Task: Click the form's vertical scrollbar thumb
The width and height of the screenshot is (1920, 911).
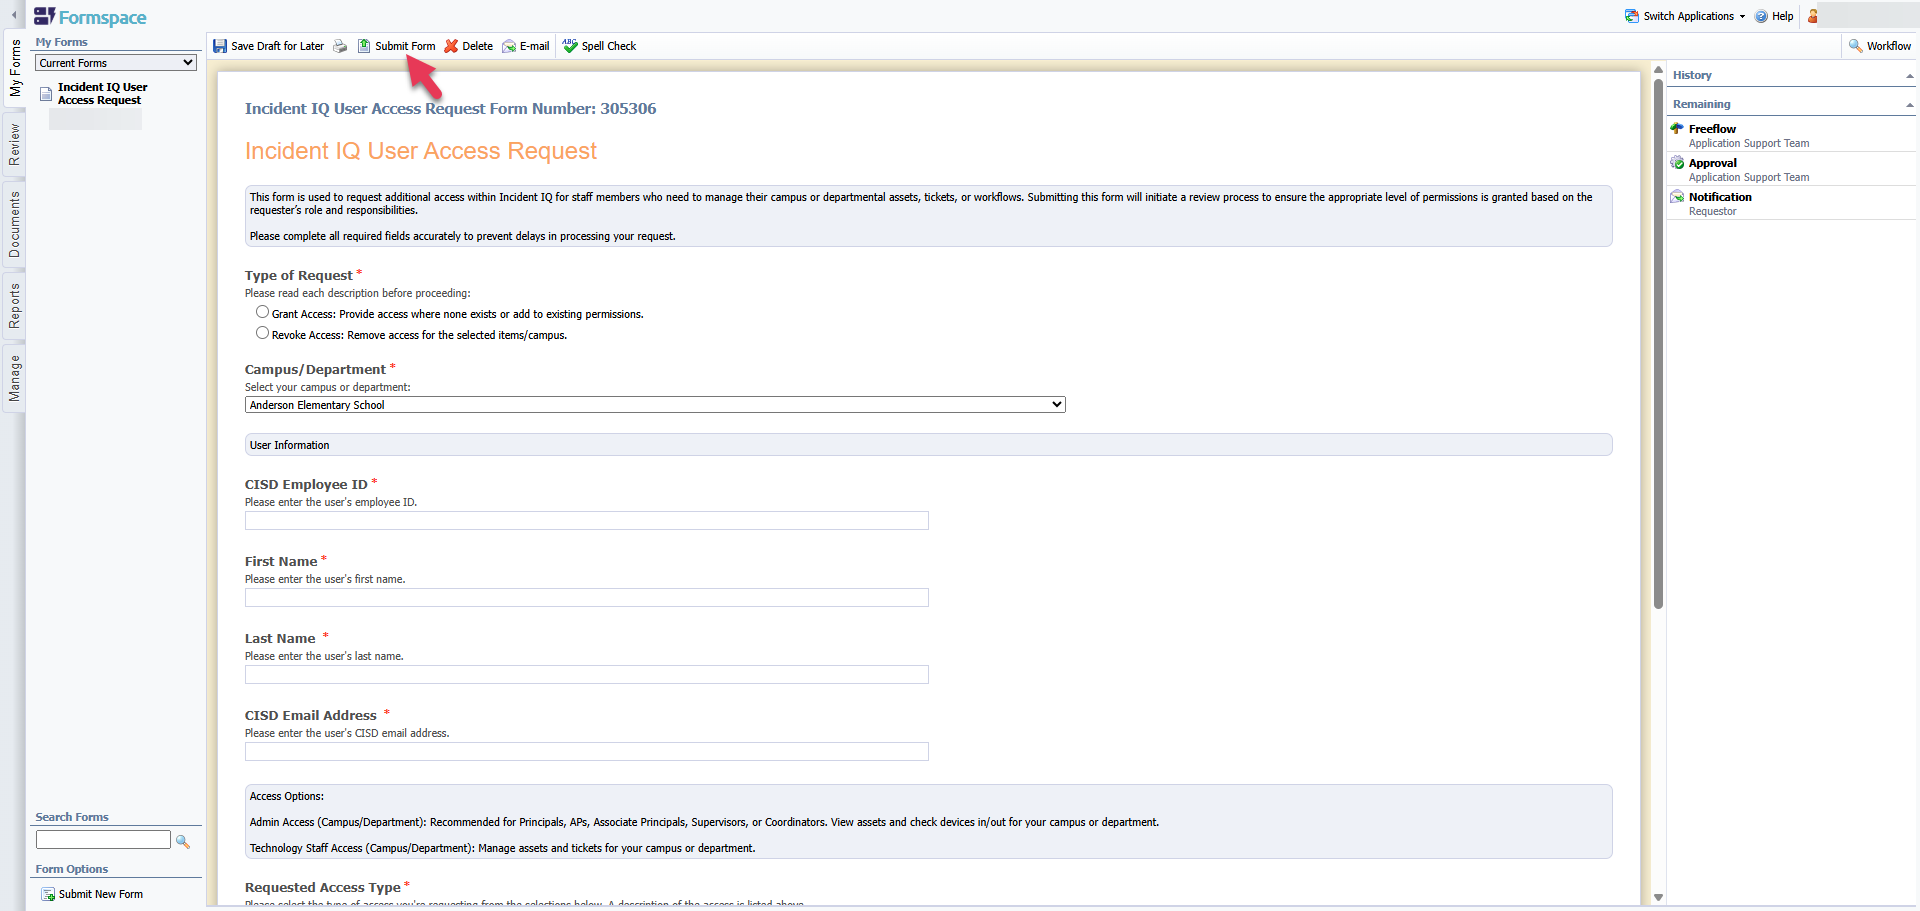Action: coord(1658,340)
